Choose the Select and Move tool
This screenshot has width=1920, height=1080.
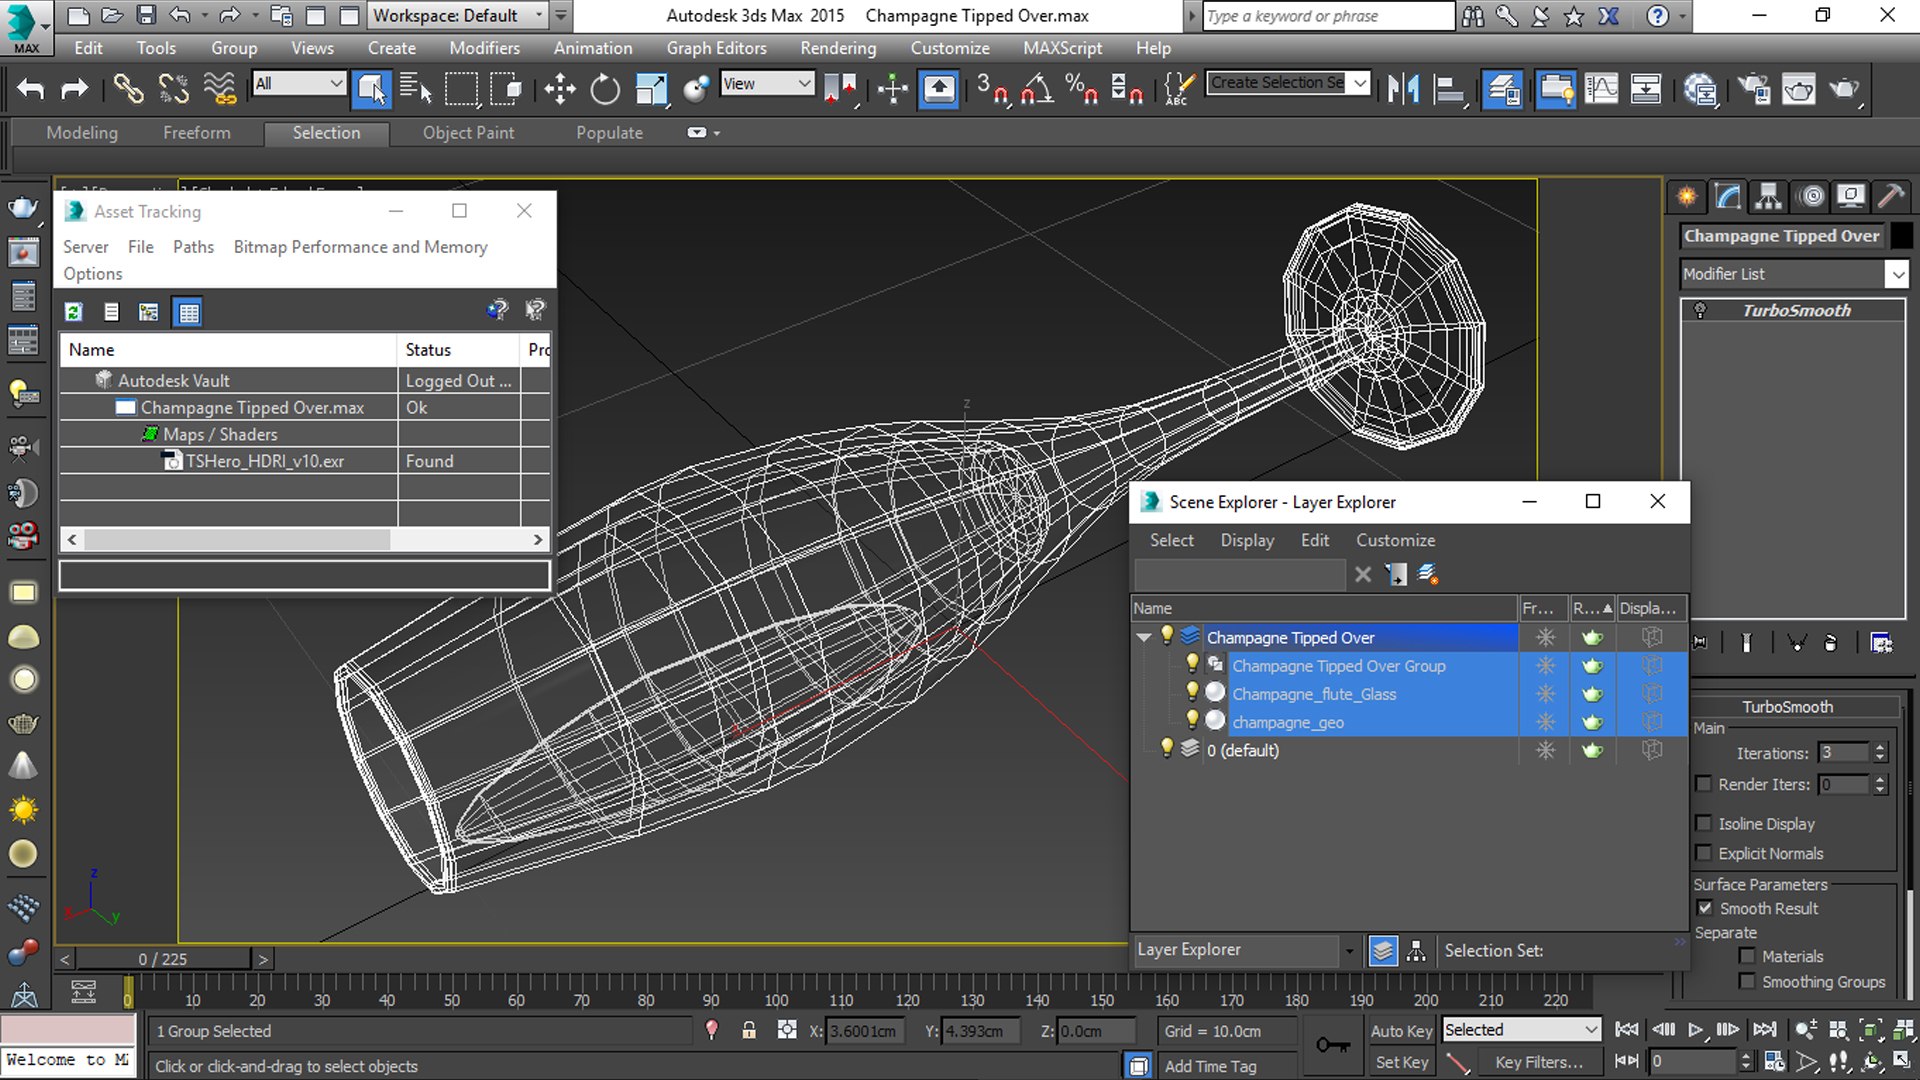(x=560, y=89)
